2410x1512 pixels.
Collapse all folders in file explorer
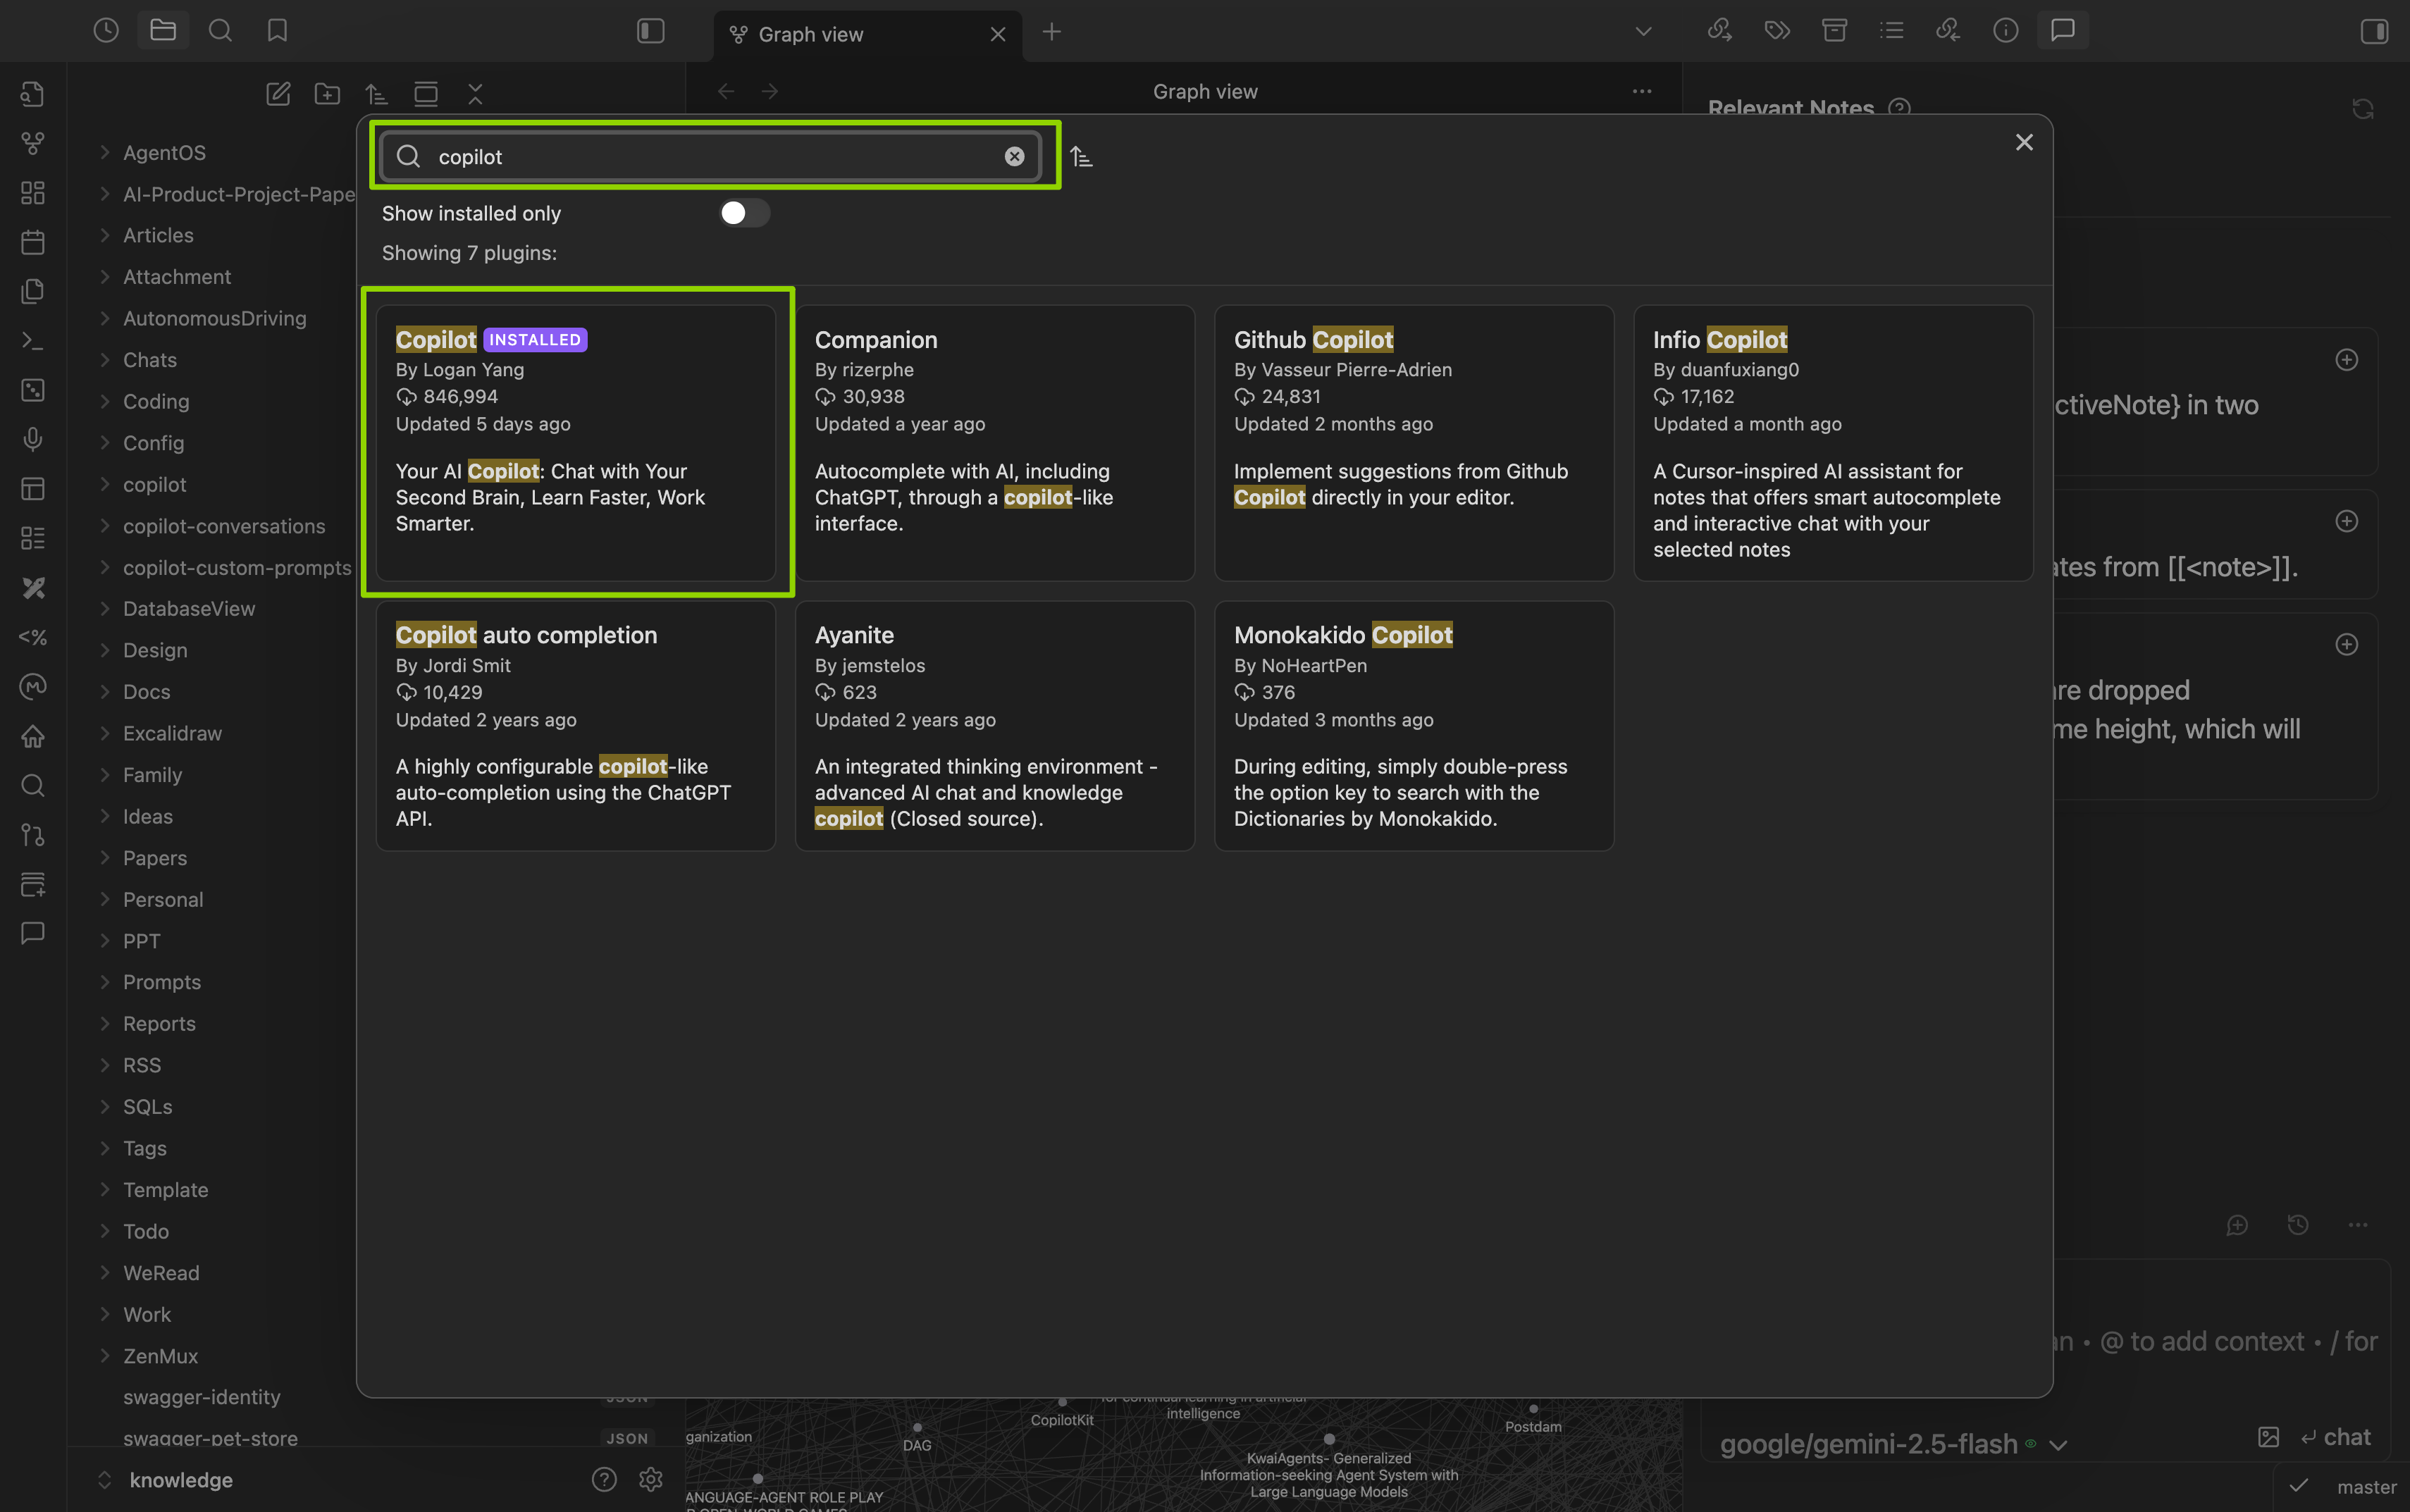(475, 94)
